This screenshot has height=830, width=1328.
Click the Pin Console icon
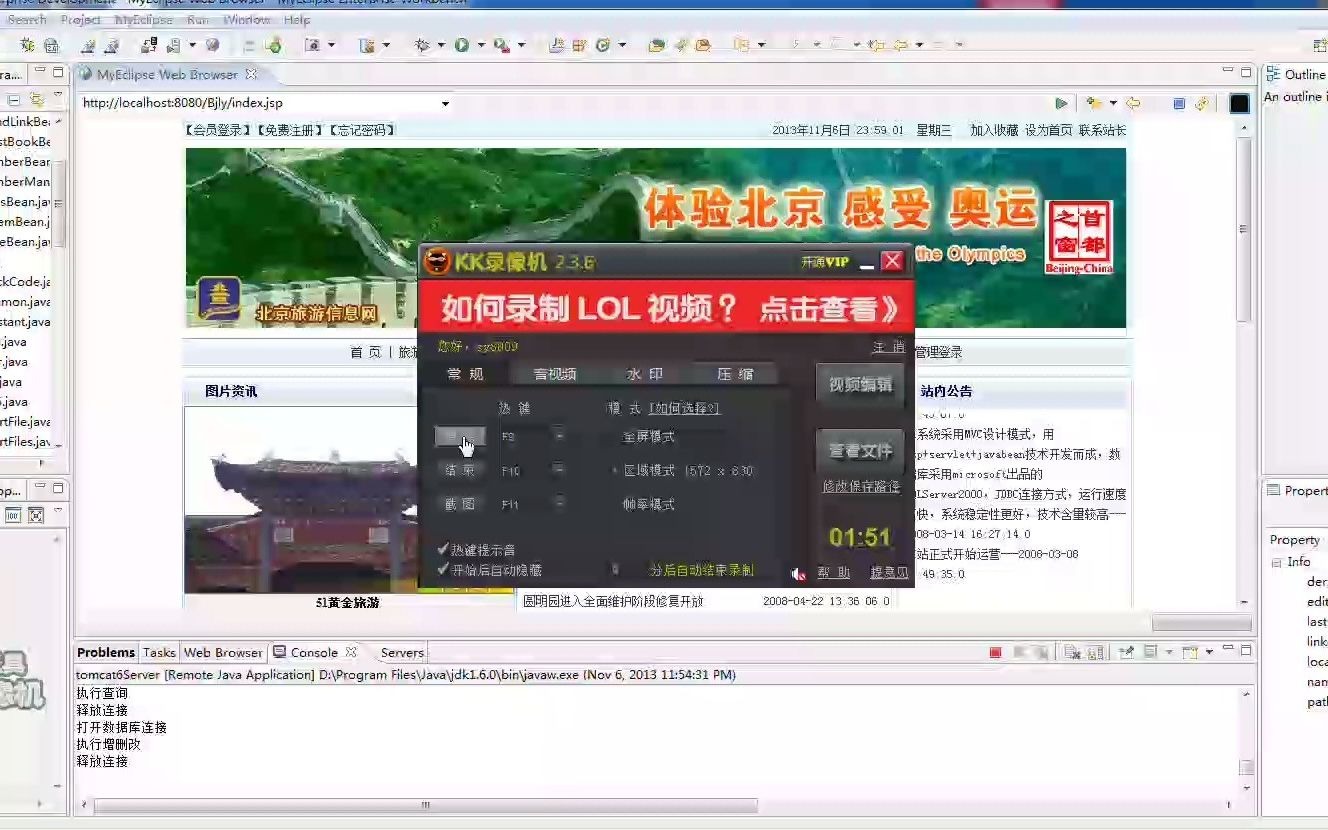pos(1127,652)
